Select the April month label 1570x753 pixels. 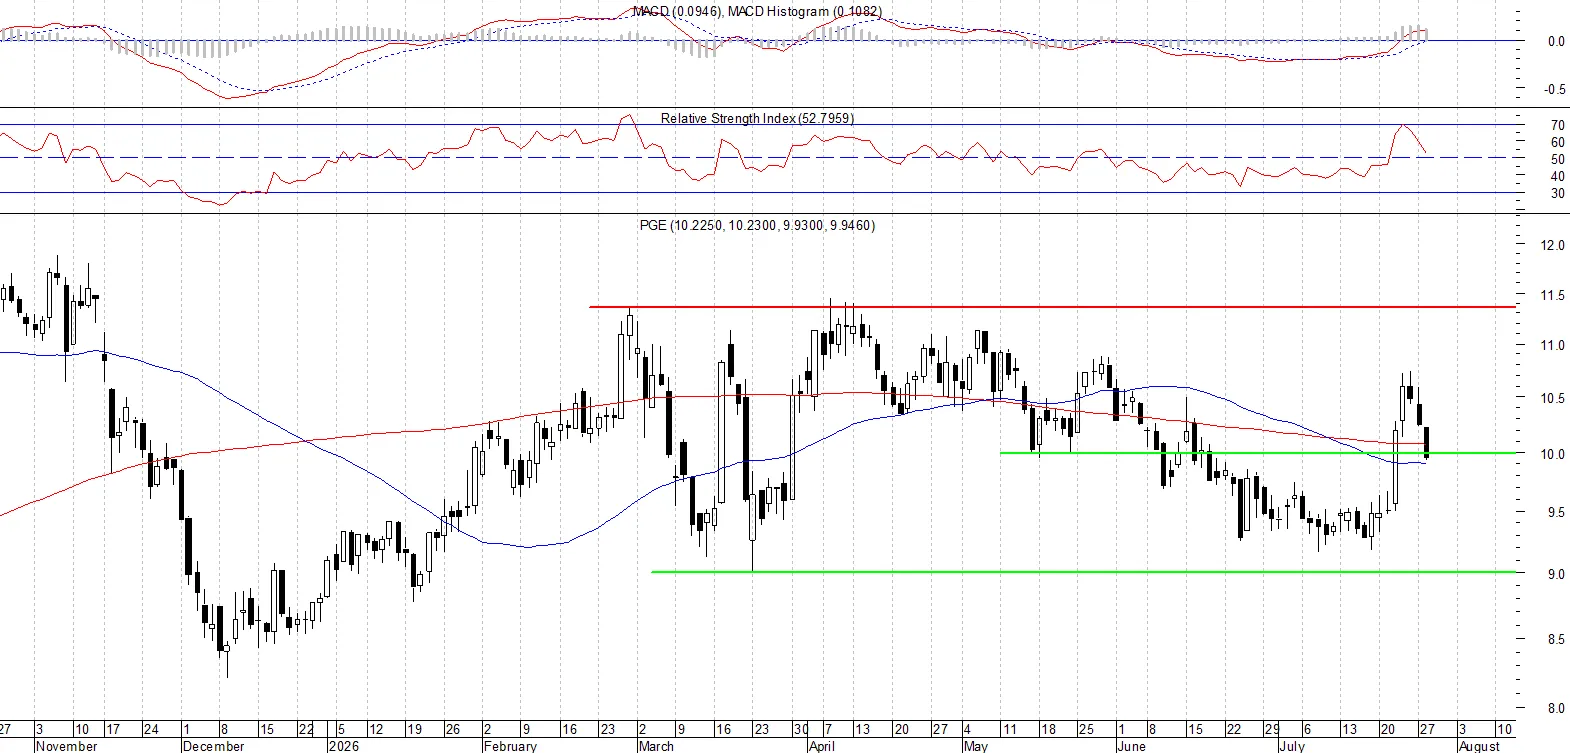point(821,746)
